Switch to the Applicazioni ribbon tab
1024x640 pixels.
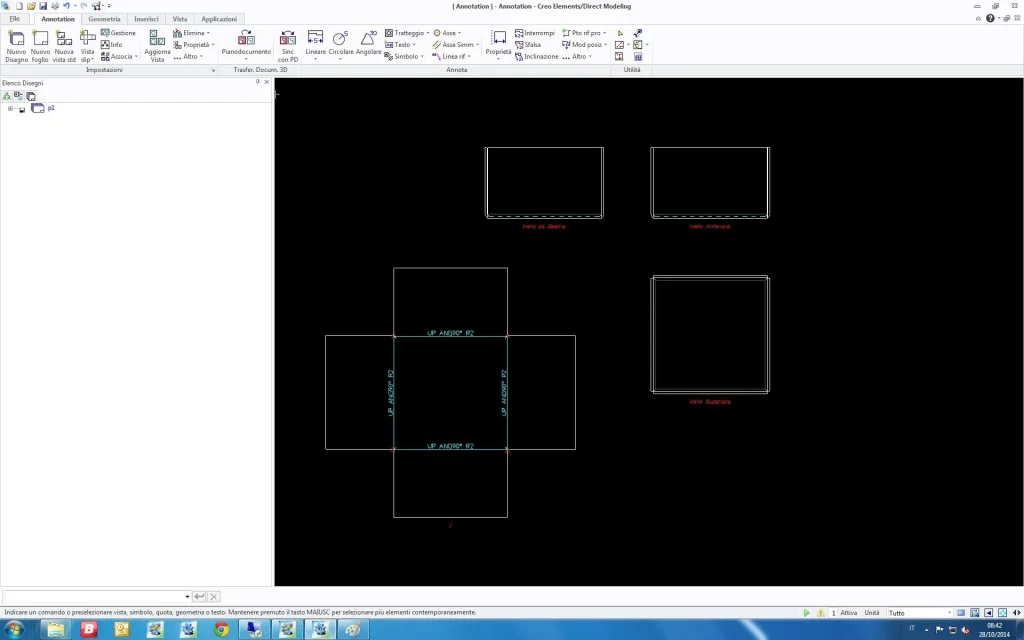click(x=219, y=19)
